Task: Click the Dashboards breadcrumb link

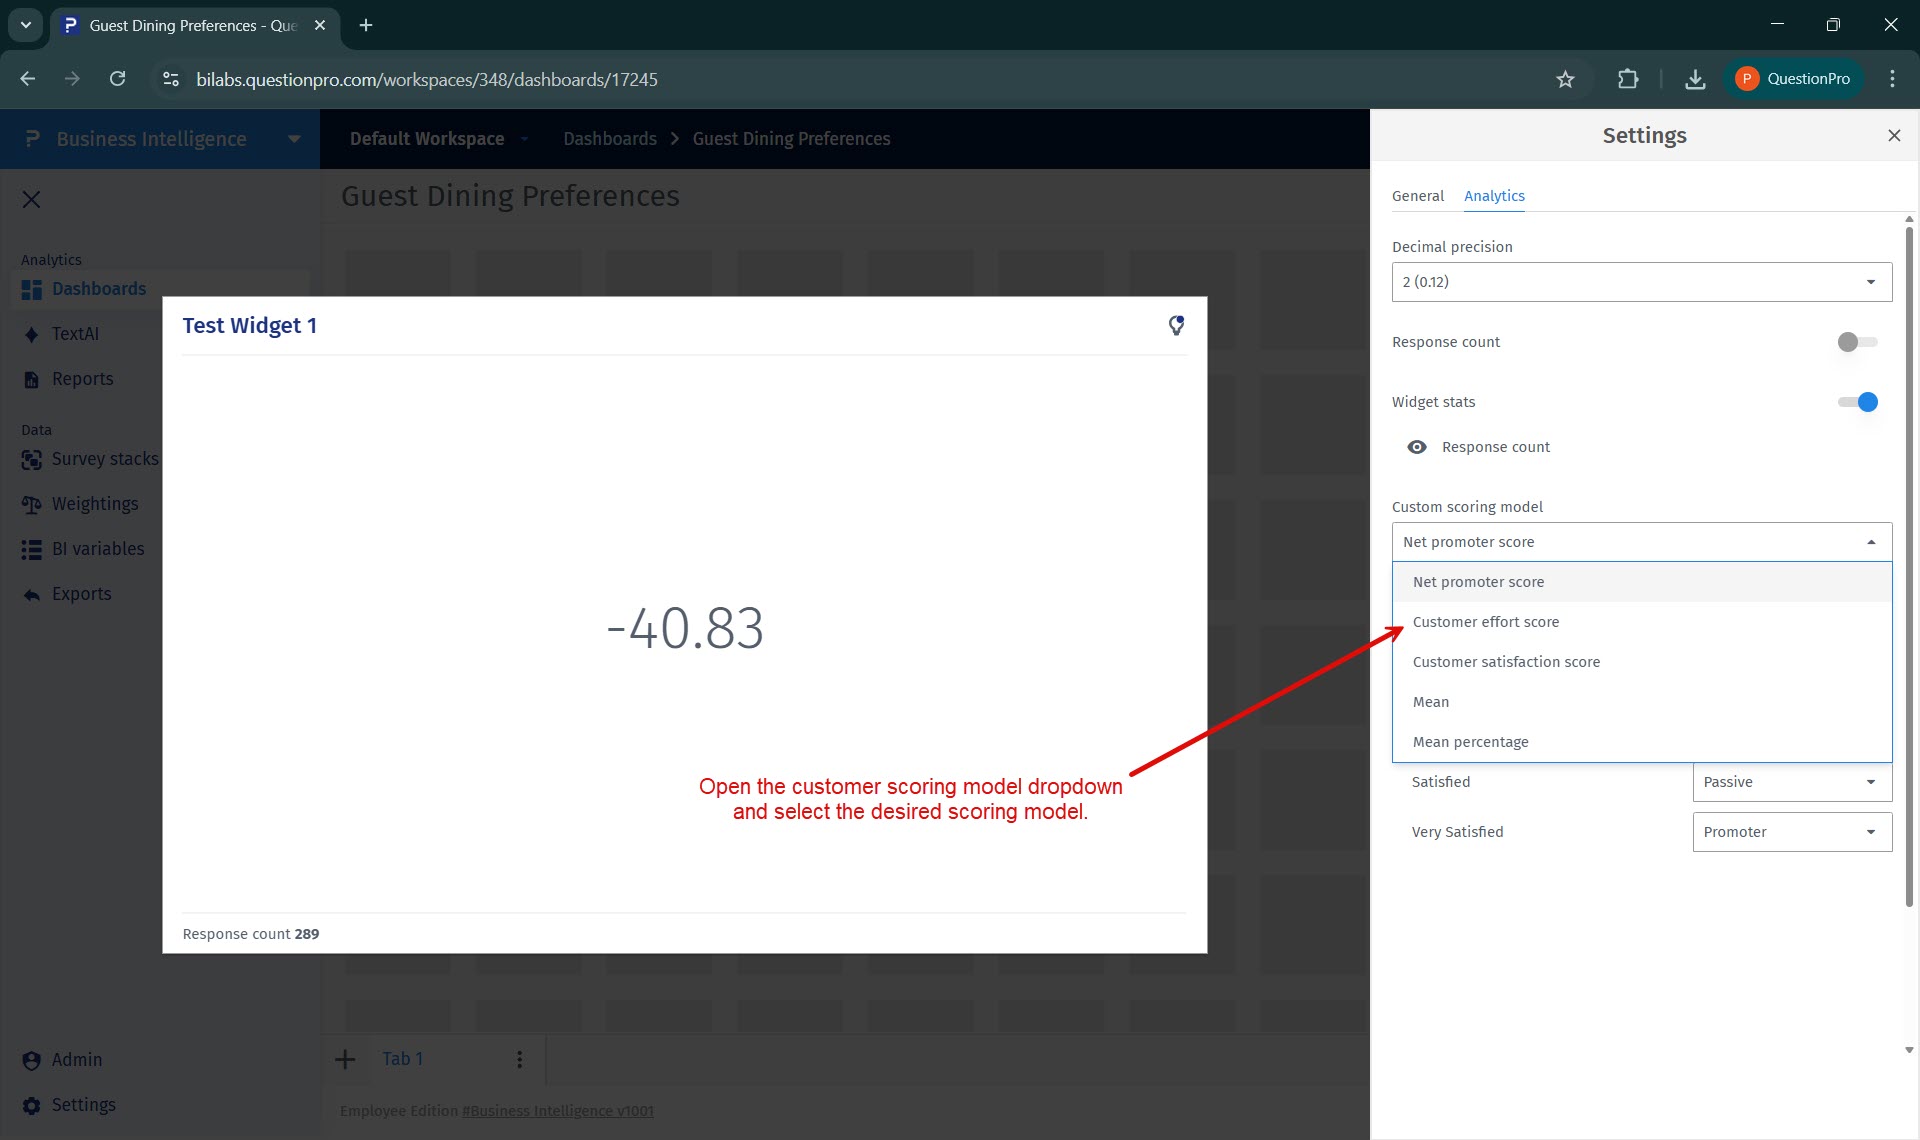Action: click(609, 139)
